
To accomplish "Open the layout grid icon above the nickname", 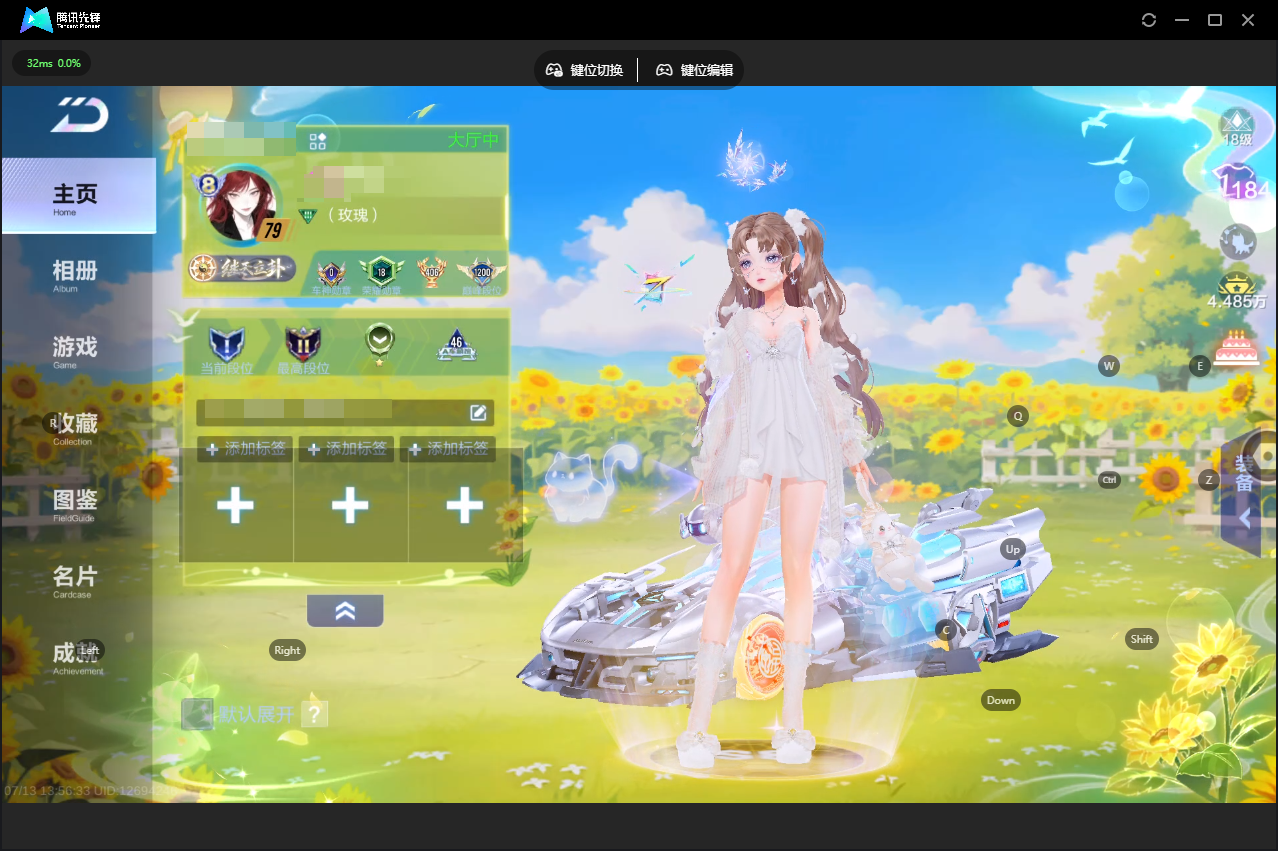I will point(318,141).
